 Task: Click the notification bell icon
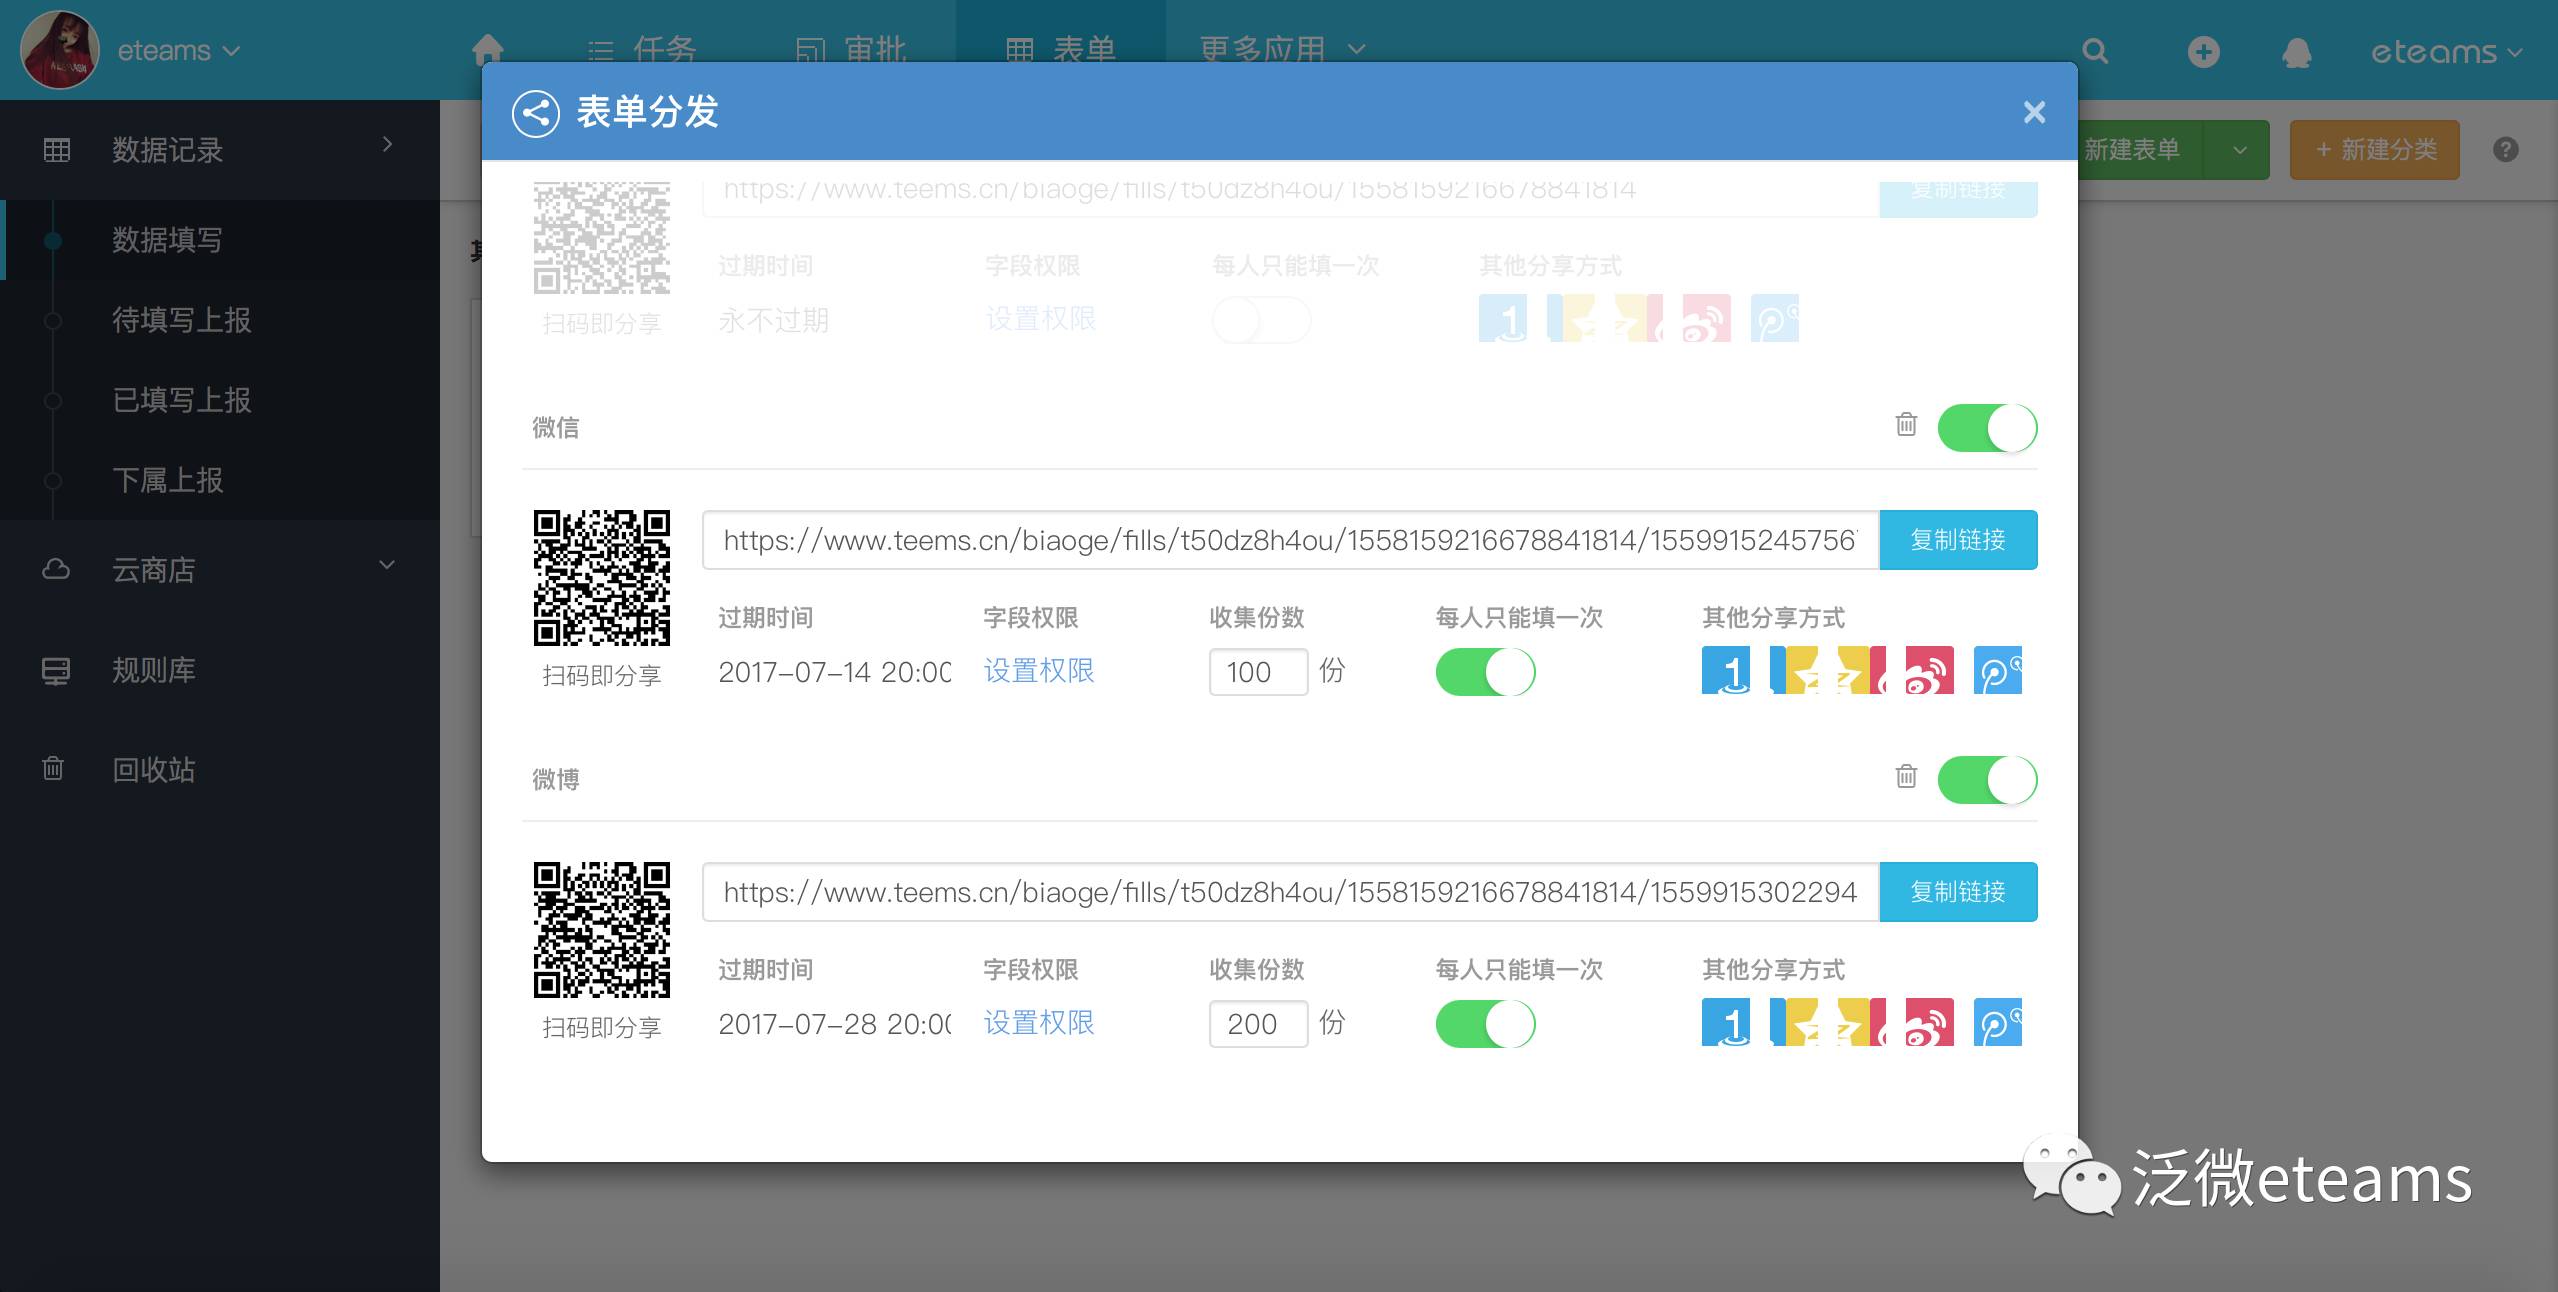pyautogui.click(x=2296, y=52)
